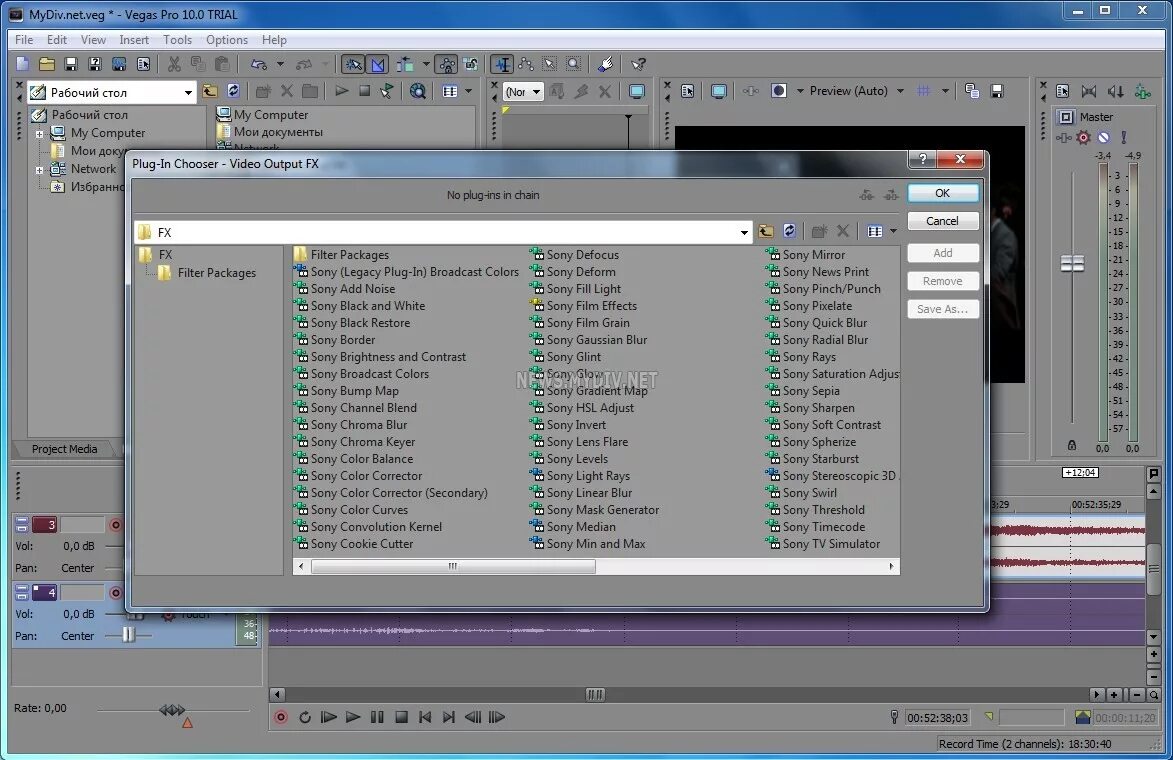Open Plug-In Chooser Views dropdown

tap(893, 231)
